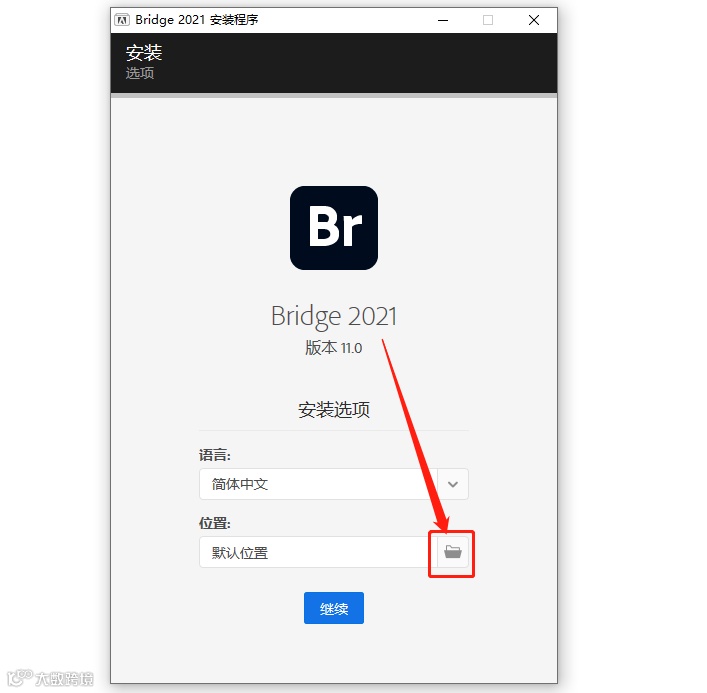
Task: Click the 默认位置 location field
Action: [318, 552]
